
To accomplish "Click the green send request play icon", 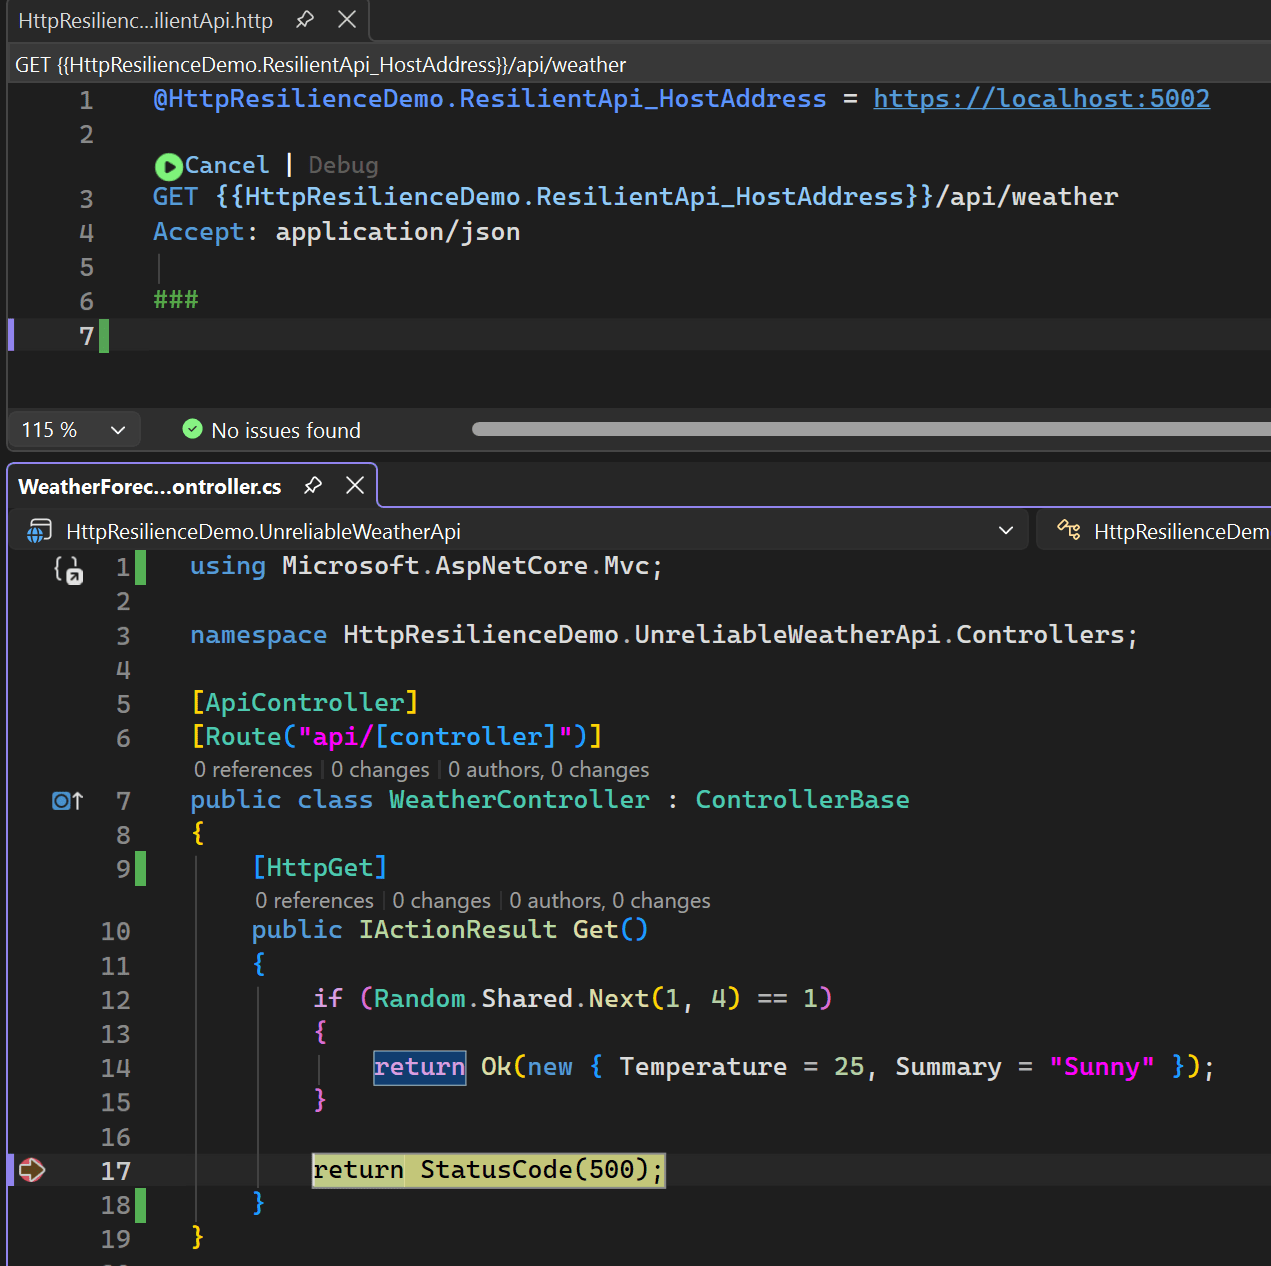I will (168, 166).
